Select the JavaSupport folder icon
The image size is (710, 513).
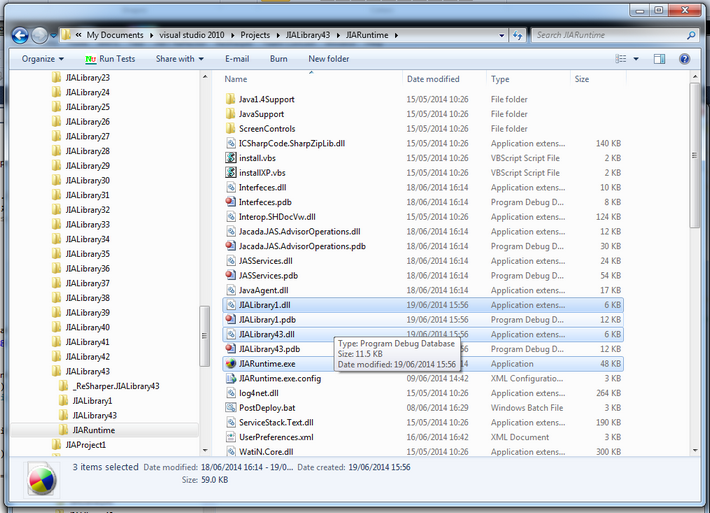[x=230, y=114]
